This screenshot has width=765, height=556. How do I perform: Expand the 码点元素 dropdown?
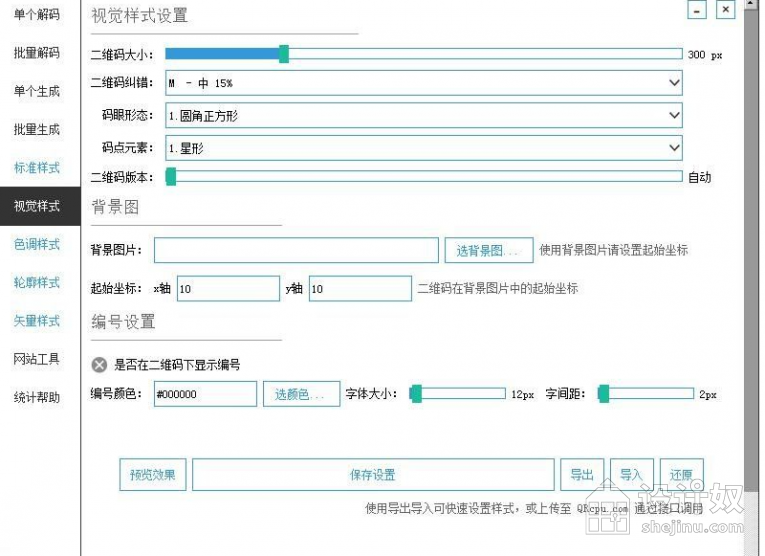pos(423,148)
